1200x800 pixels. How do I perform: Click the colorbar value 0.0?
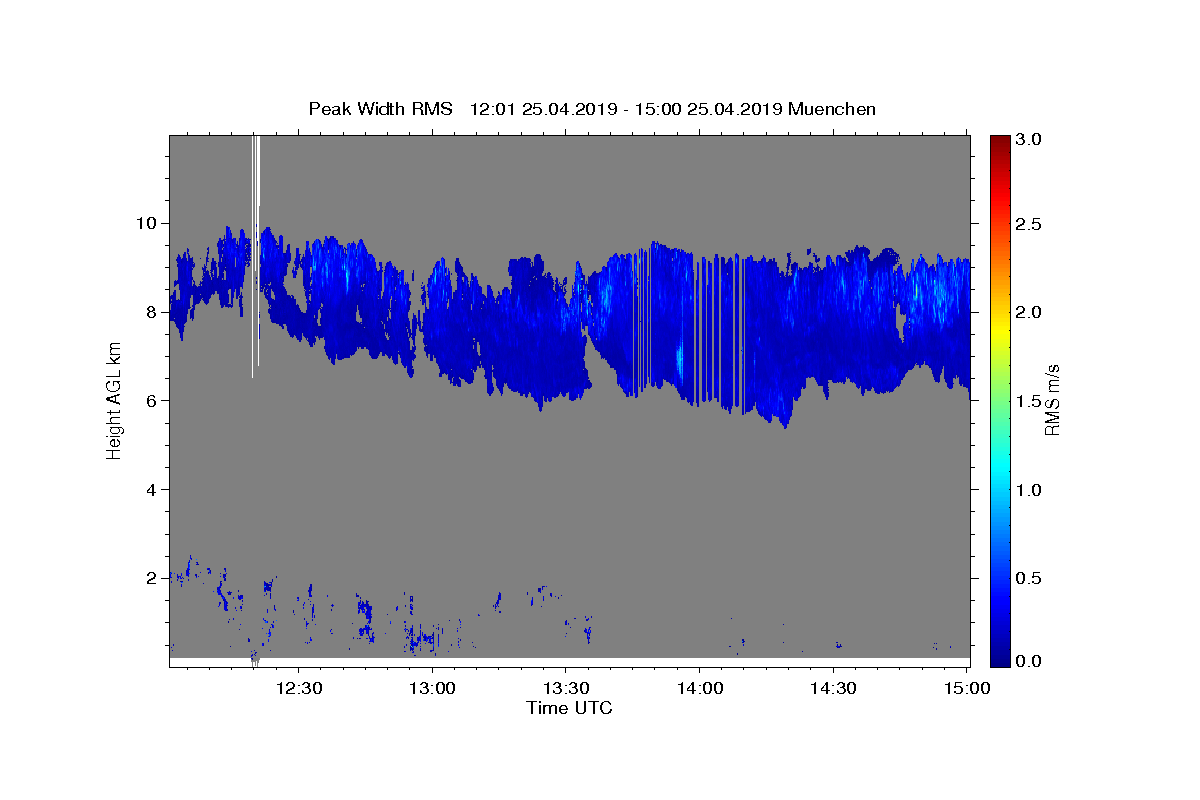[1030, 661]
